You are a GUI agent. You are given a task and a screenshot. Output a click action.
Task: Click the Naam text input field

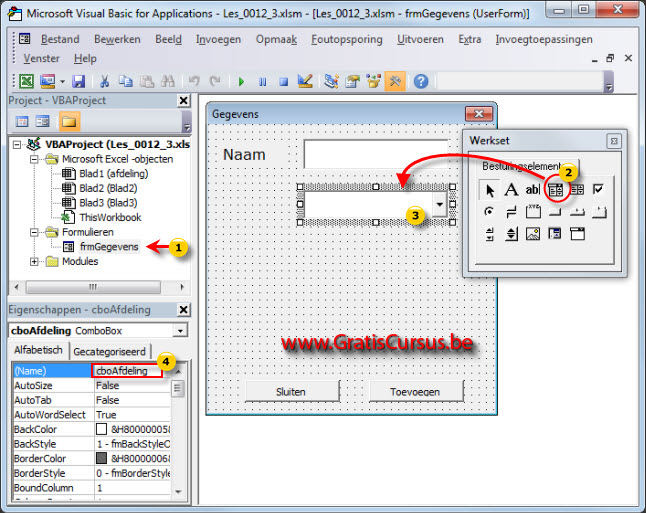tap(376, 154)
